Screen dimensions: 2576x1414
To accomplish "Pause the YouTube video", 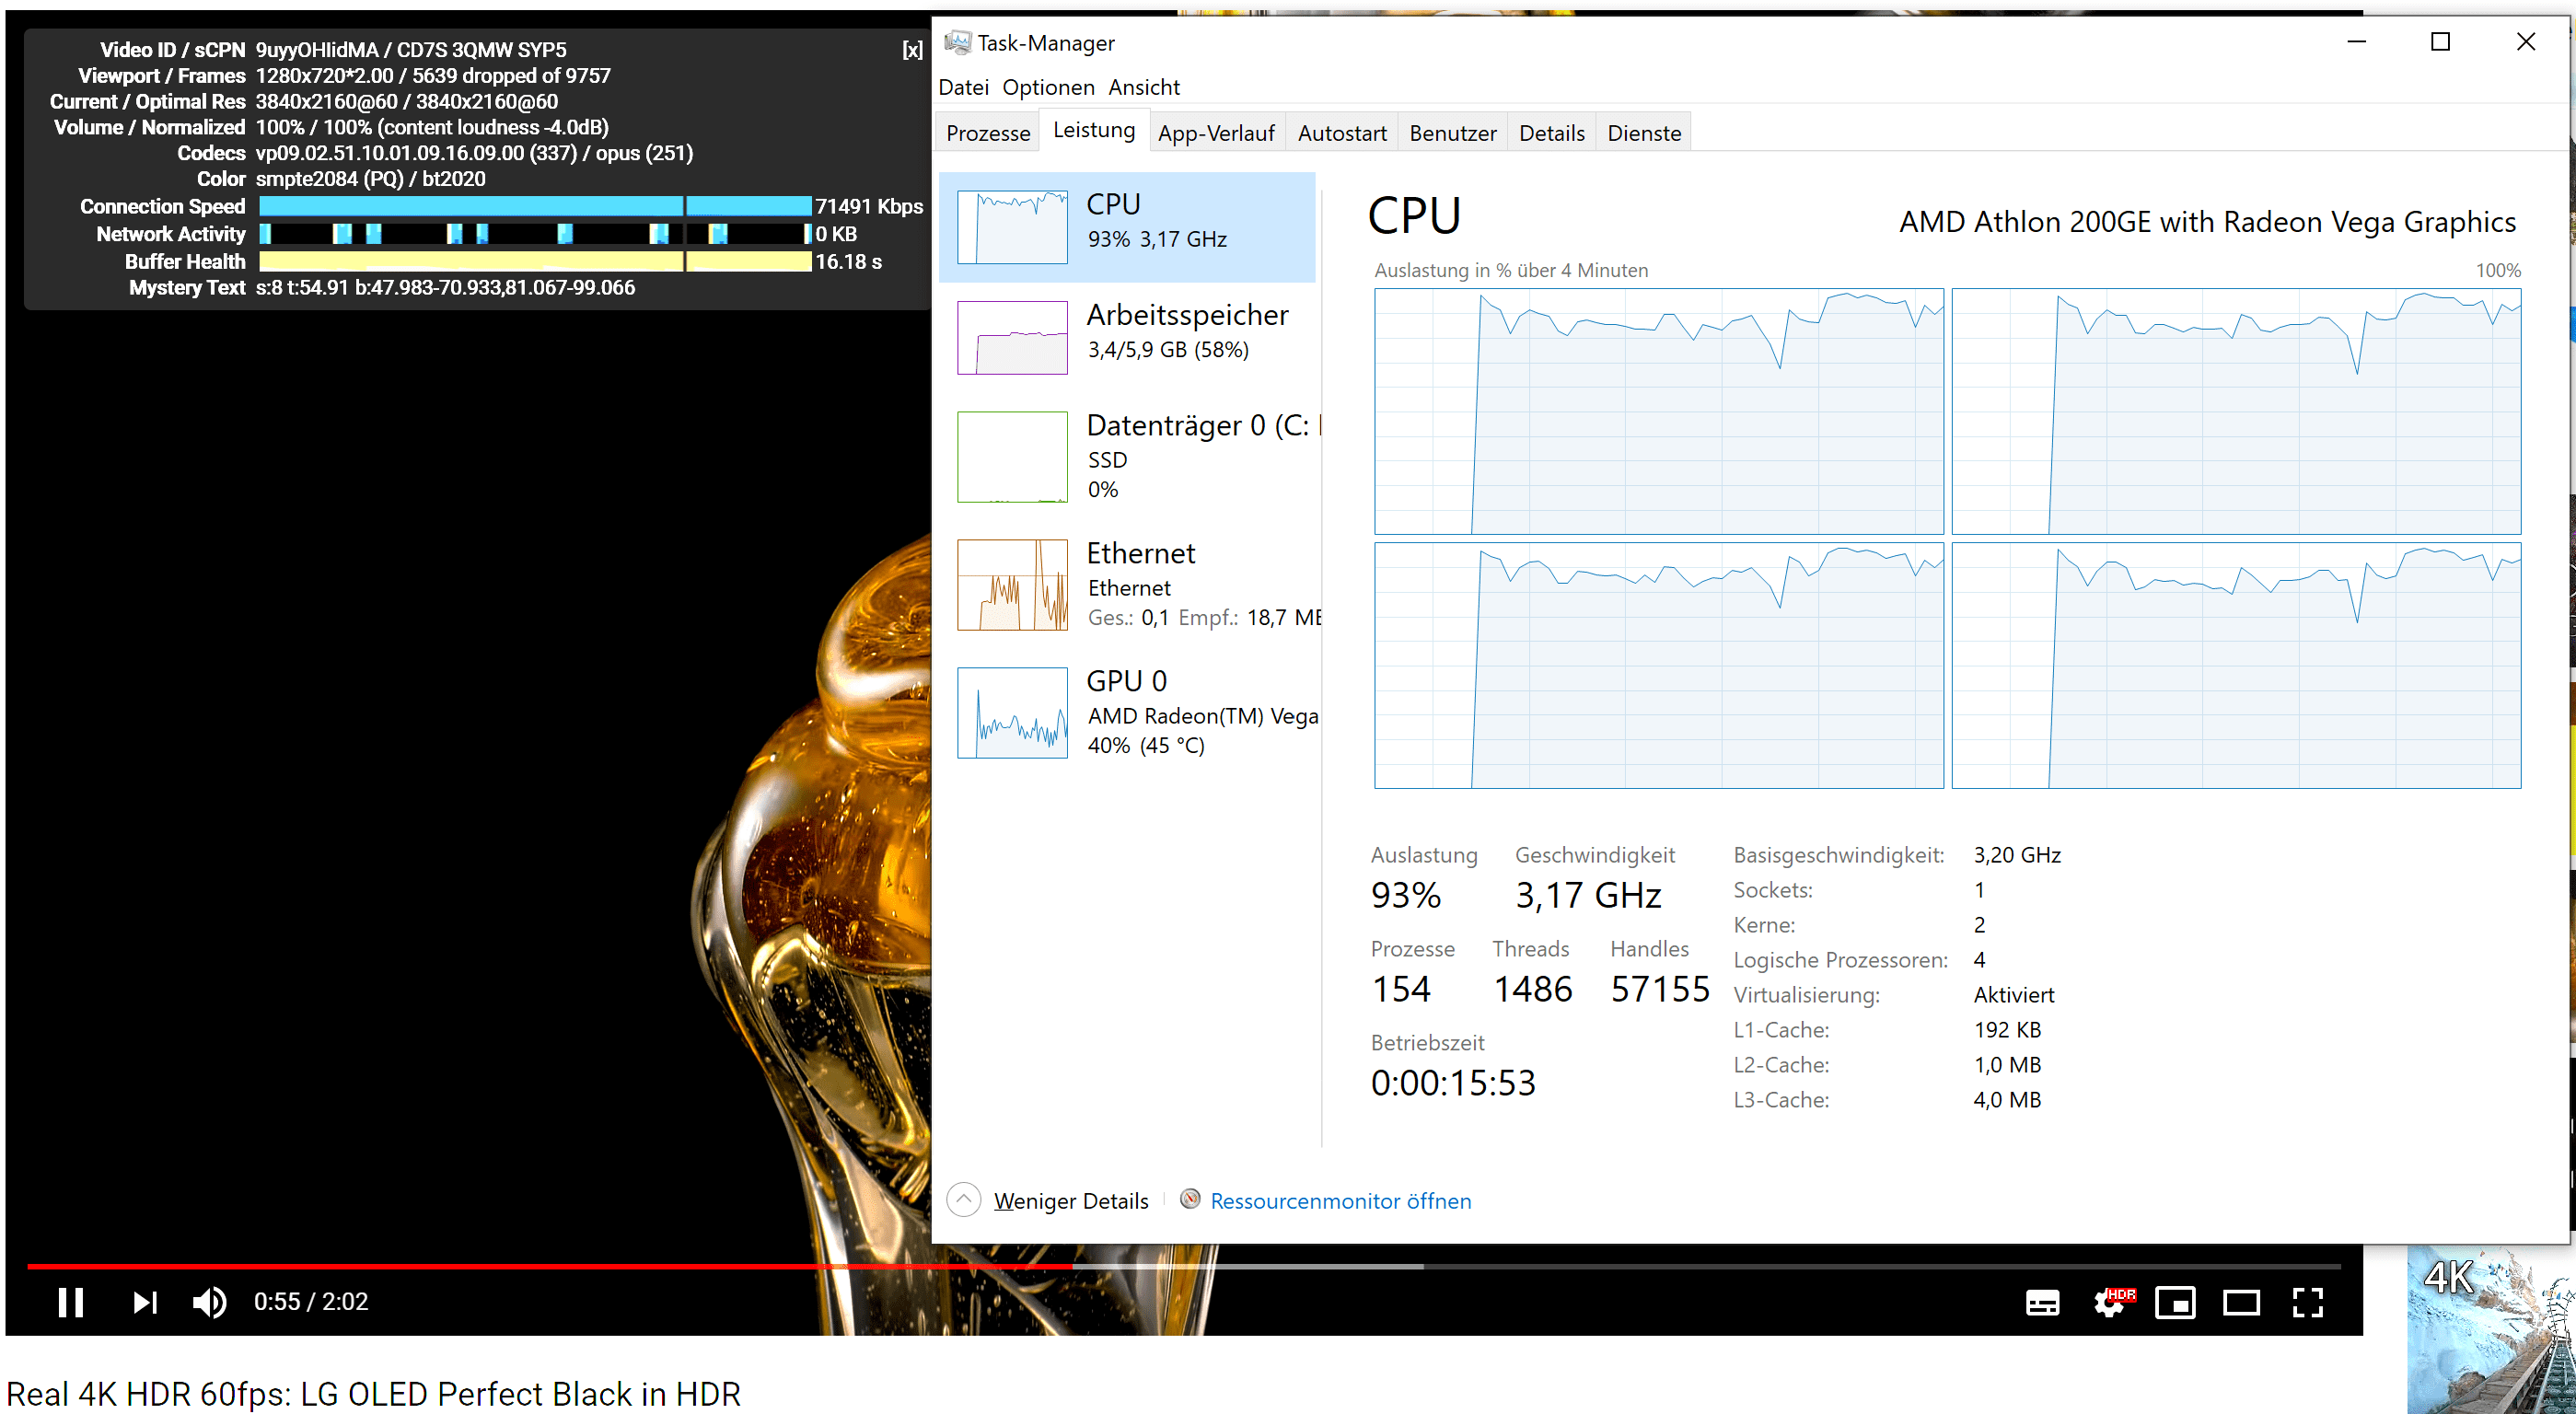I will (70, 1302).
